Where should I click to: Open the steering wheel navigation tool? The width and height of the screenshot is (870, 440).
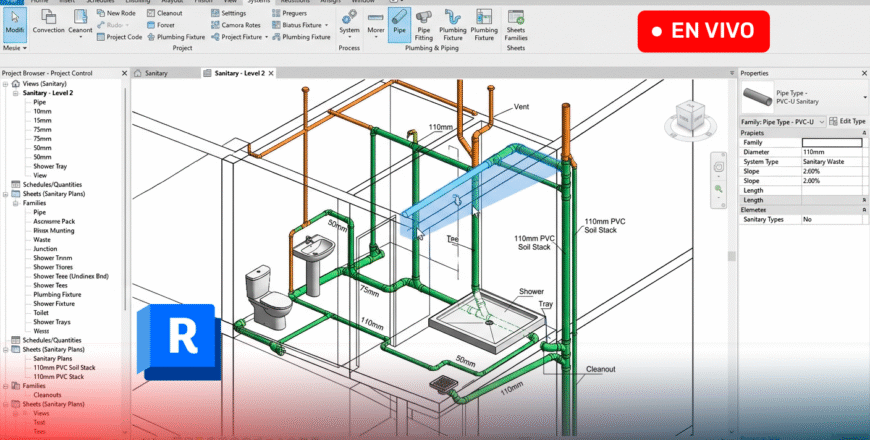coord(719,166)
